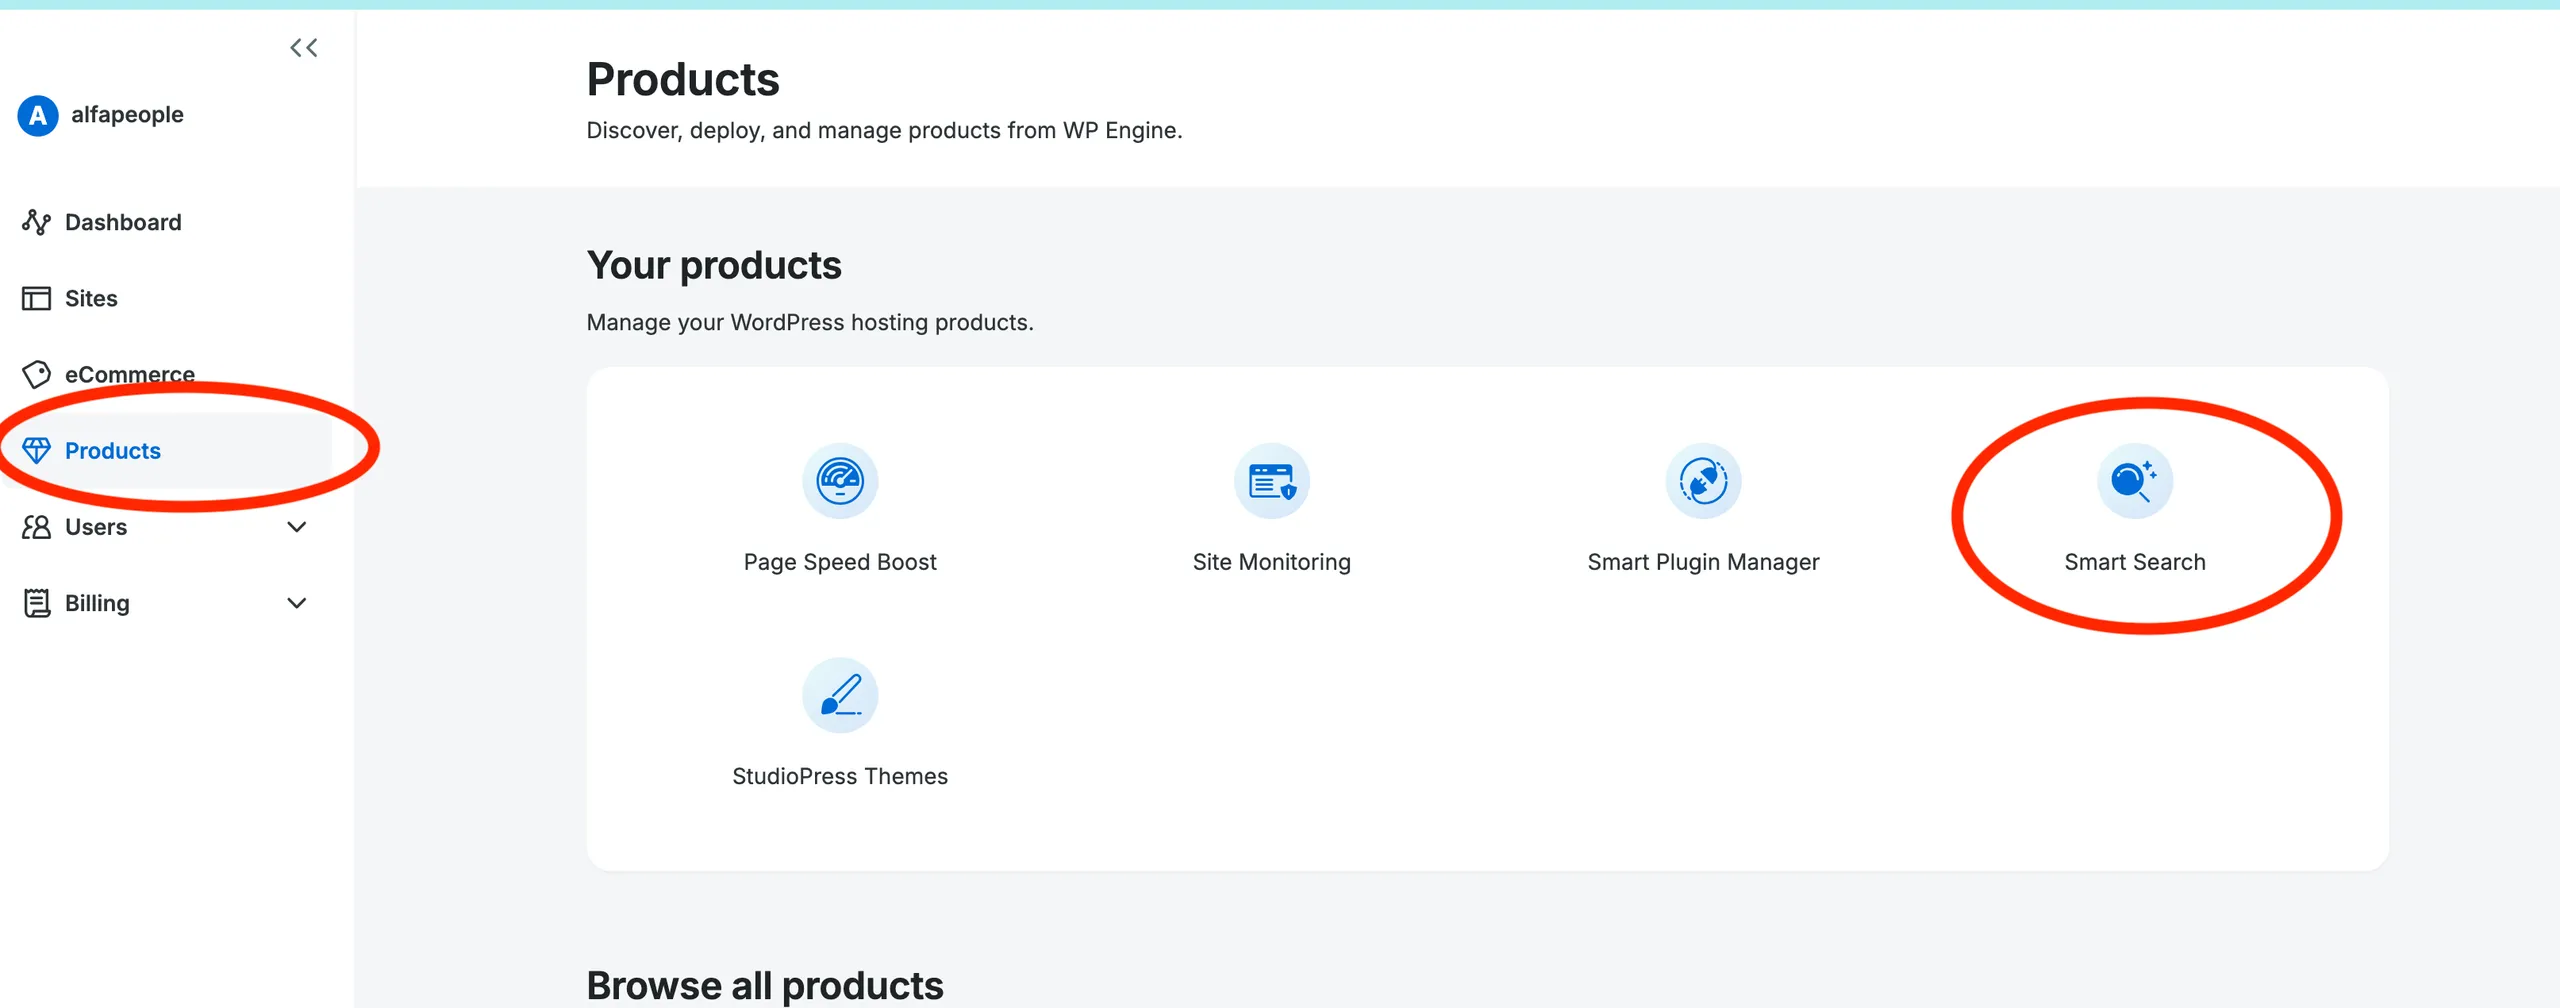
Task: Collapse the left navigation sidebar
Action: click(304, 47)
